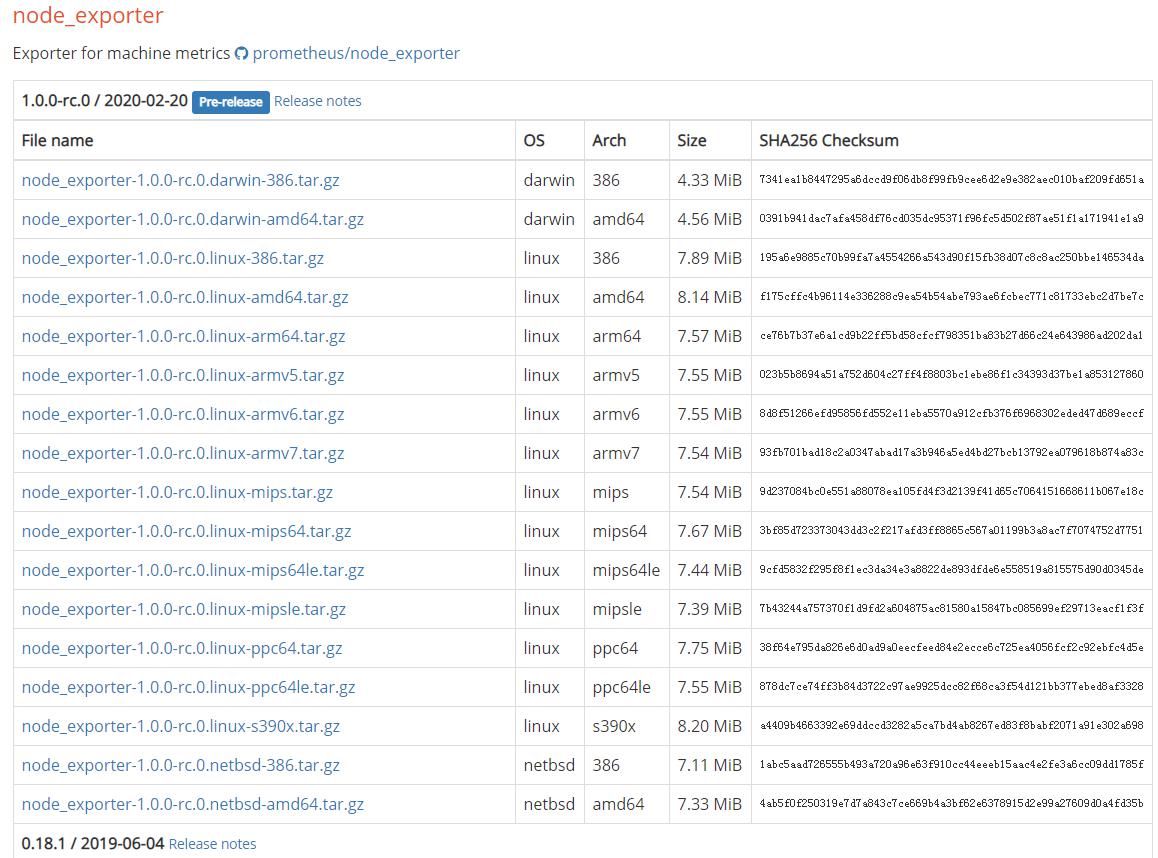
Task: Click the Pre-release badge
Action: coord(230,102)
